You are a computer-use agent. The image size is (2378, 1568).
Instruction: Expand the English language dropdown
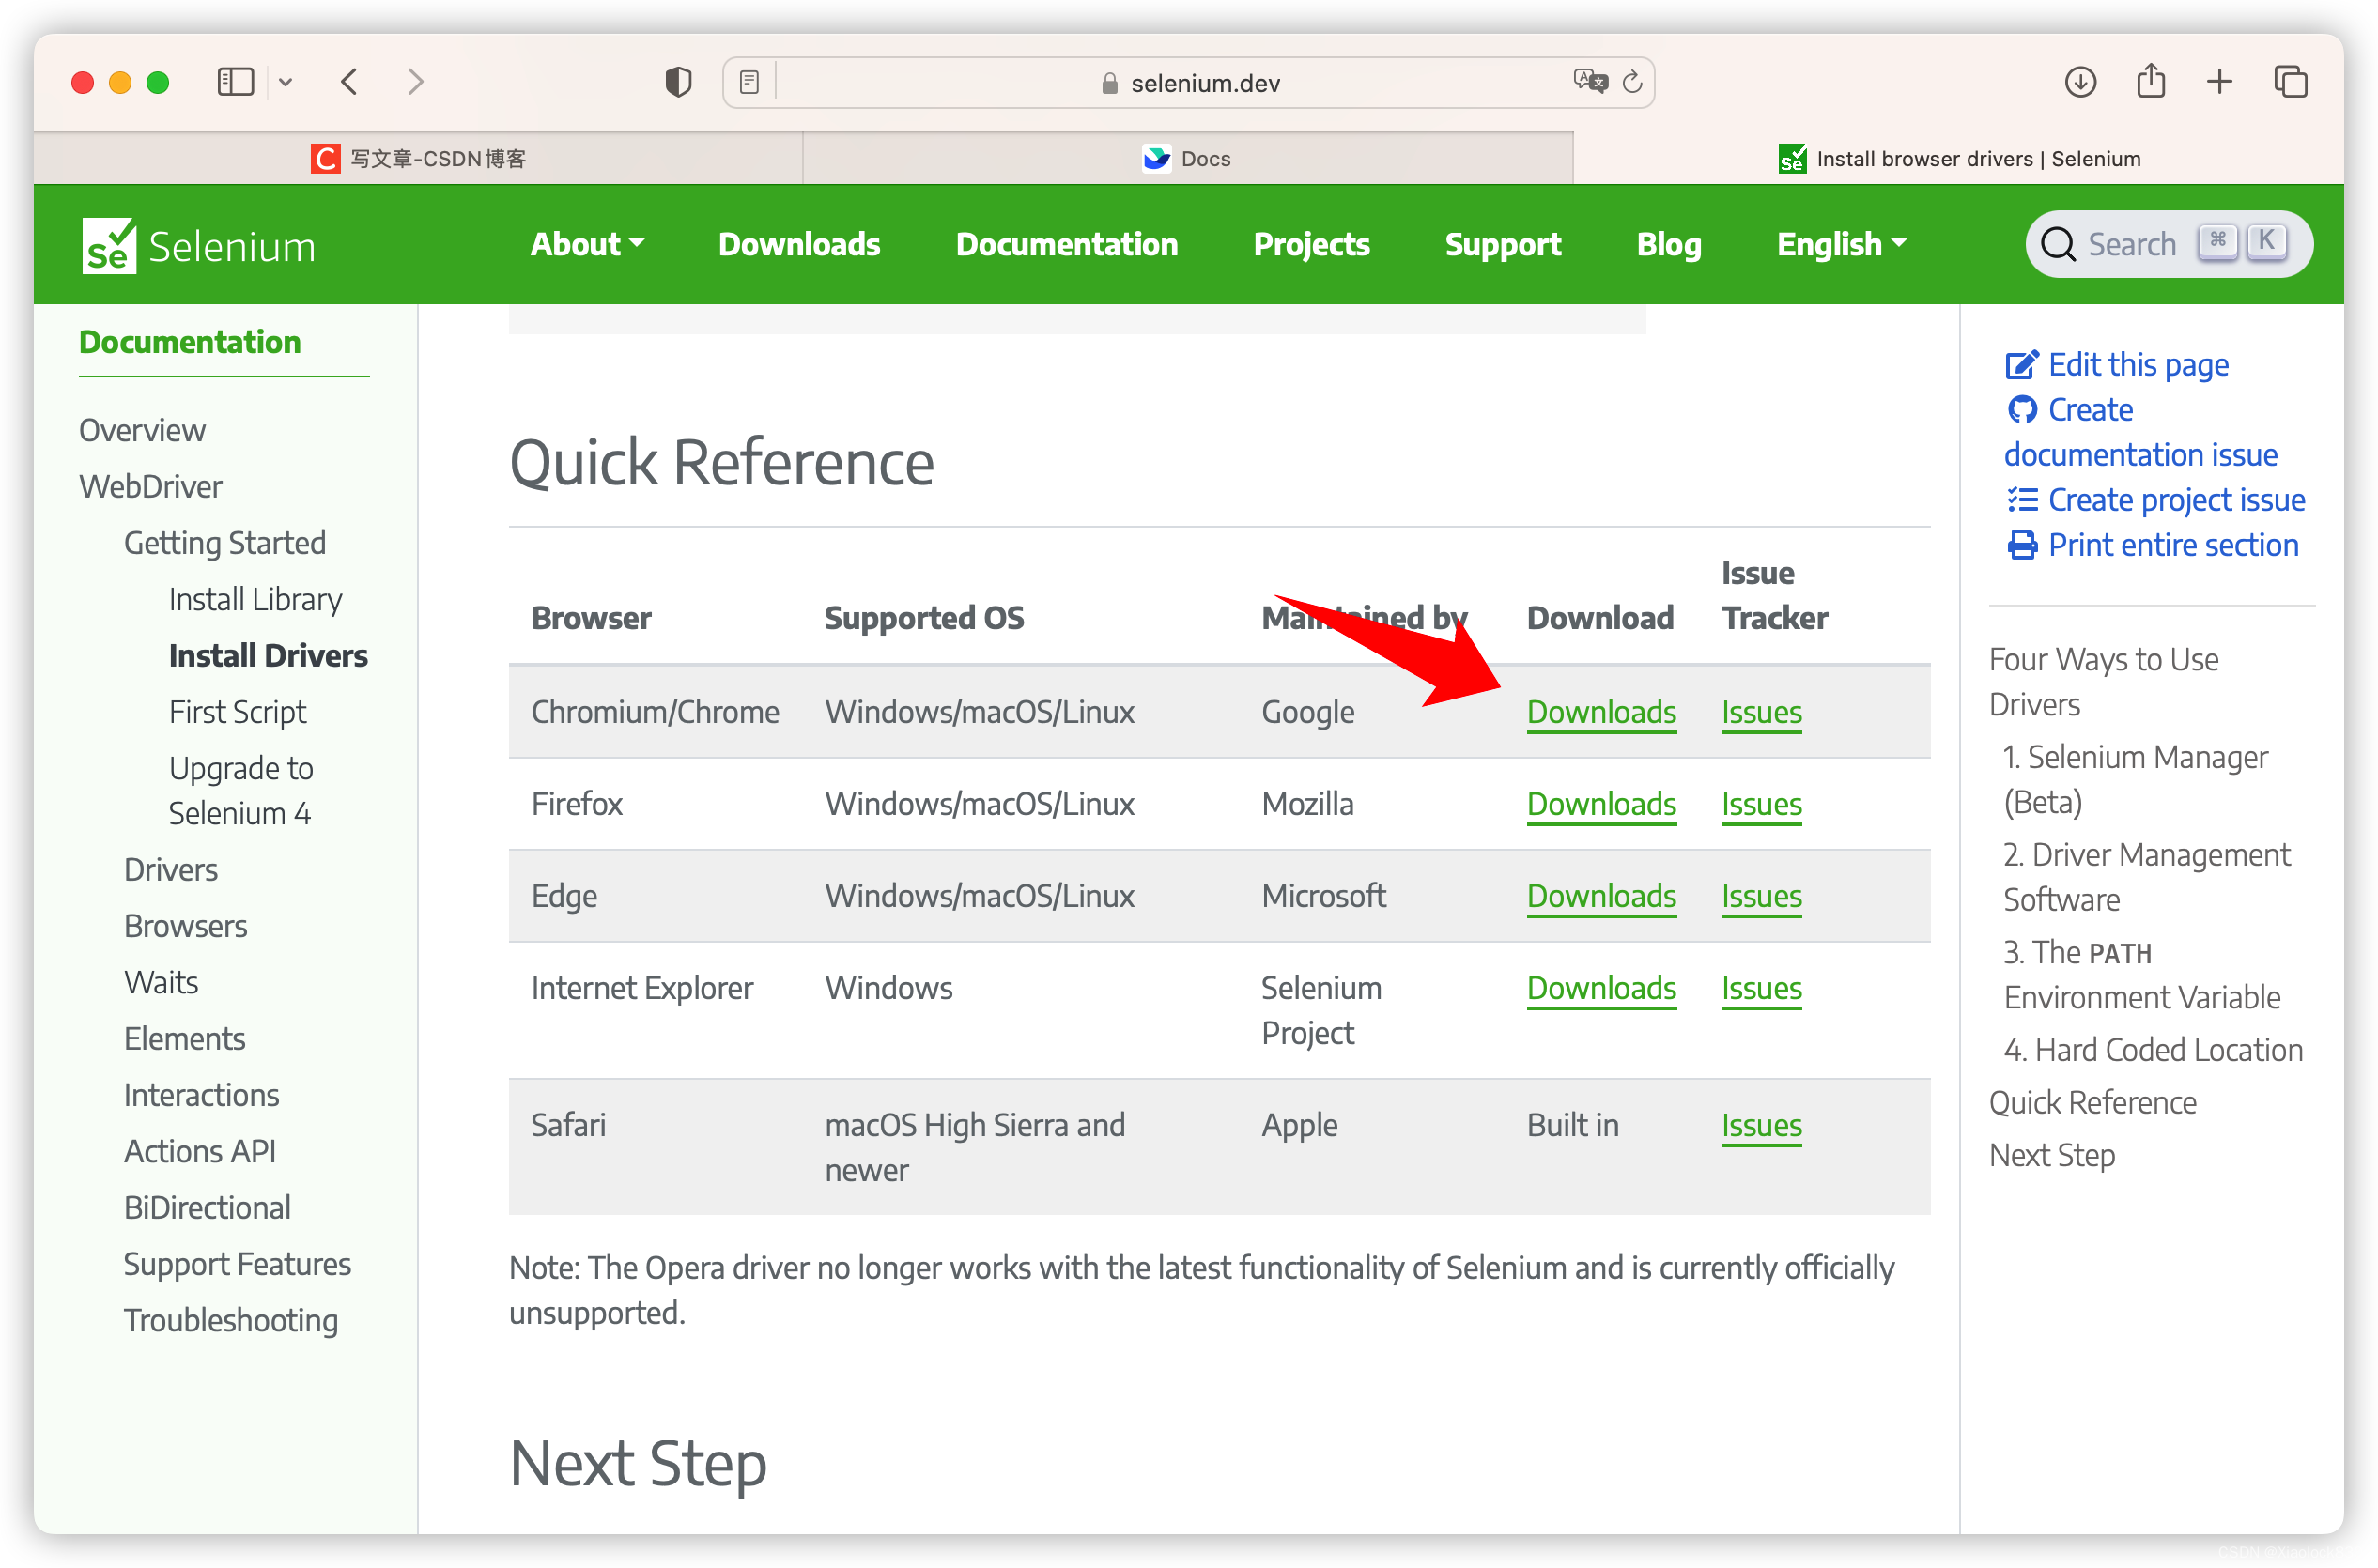point(1841,244)
